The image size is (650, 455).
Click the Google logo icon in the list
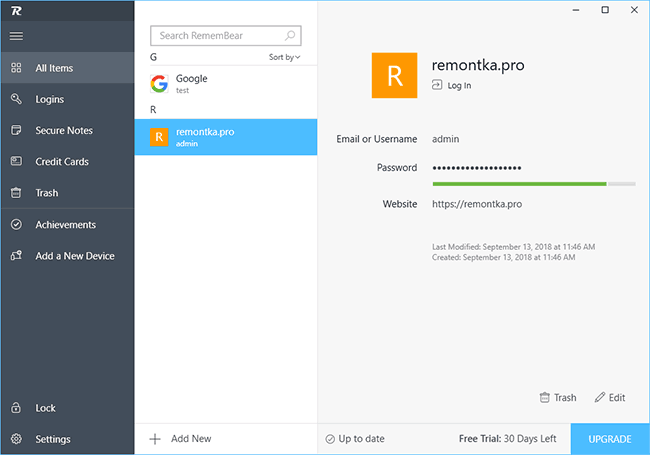click(159, 84)
